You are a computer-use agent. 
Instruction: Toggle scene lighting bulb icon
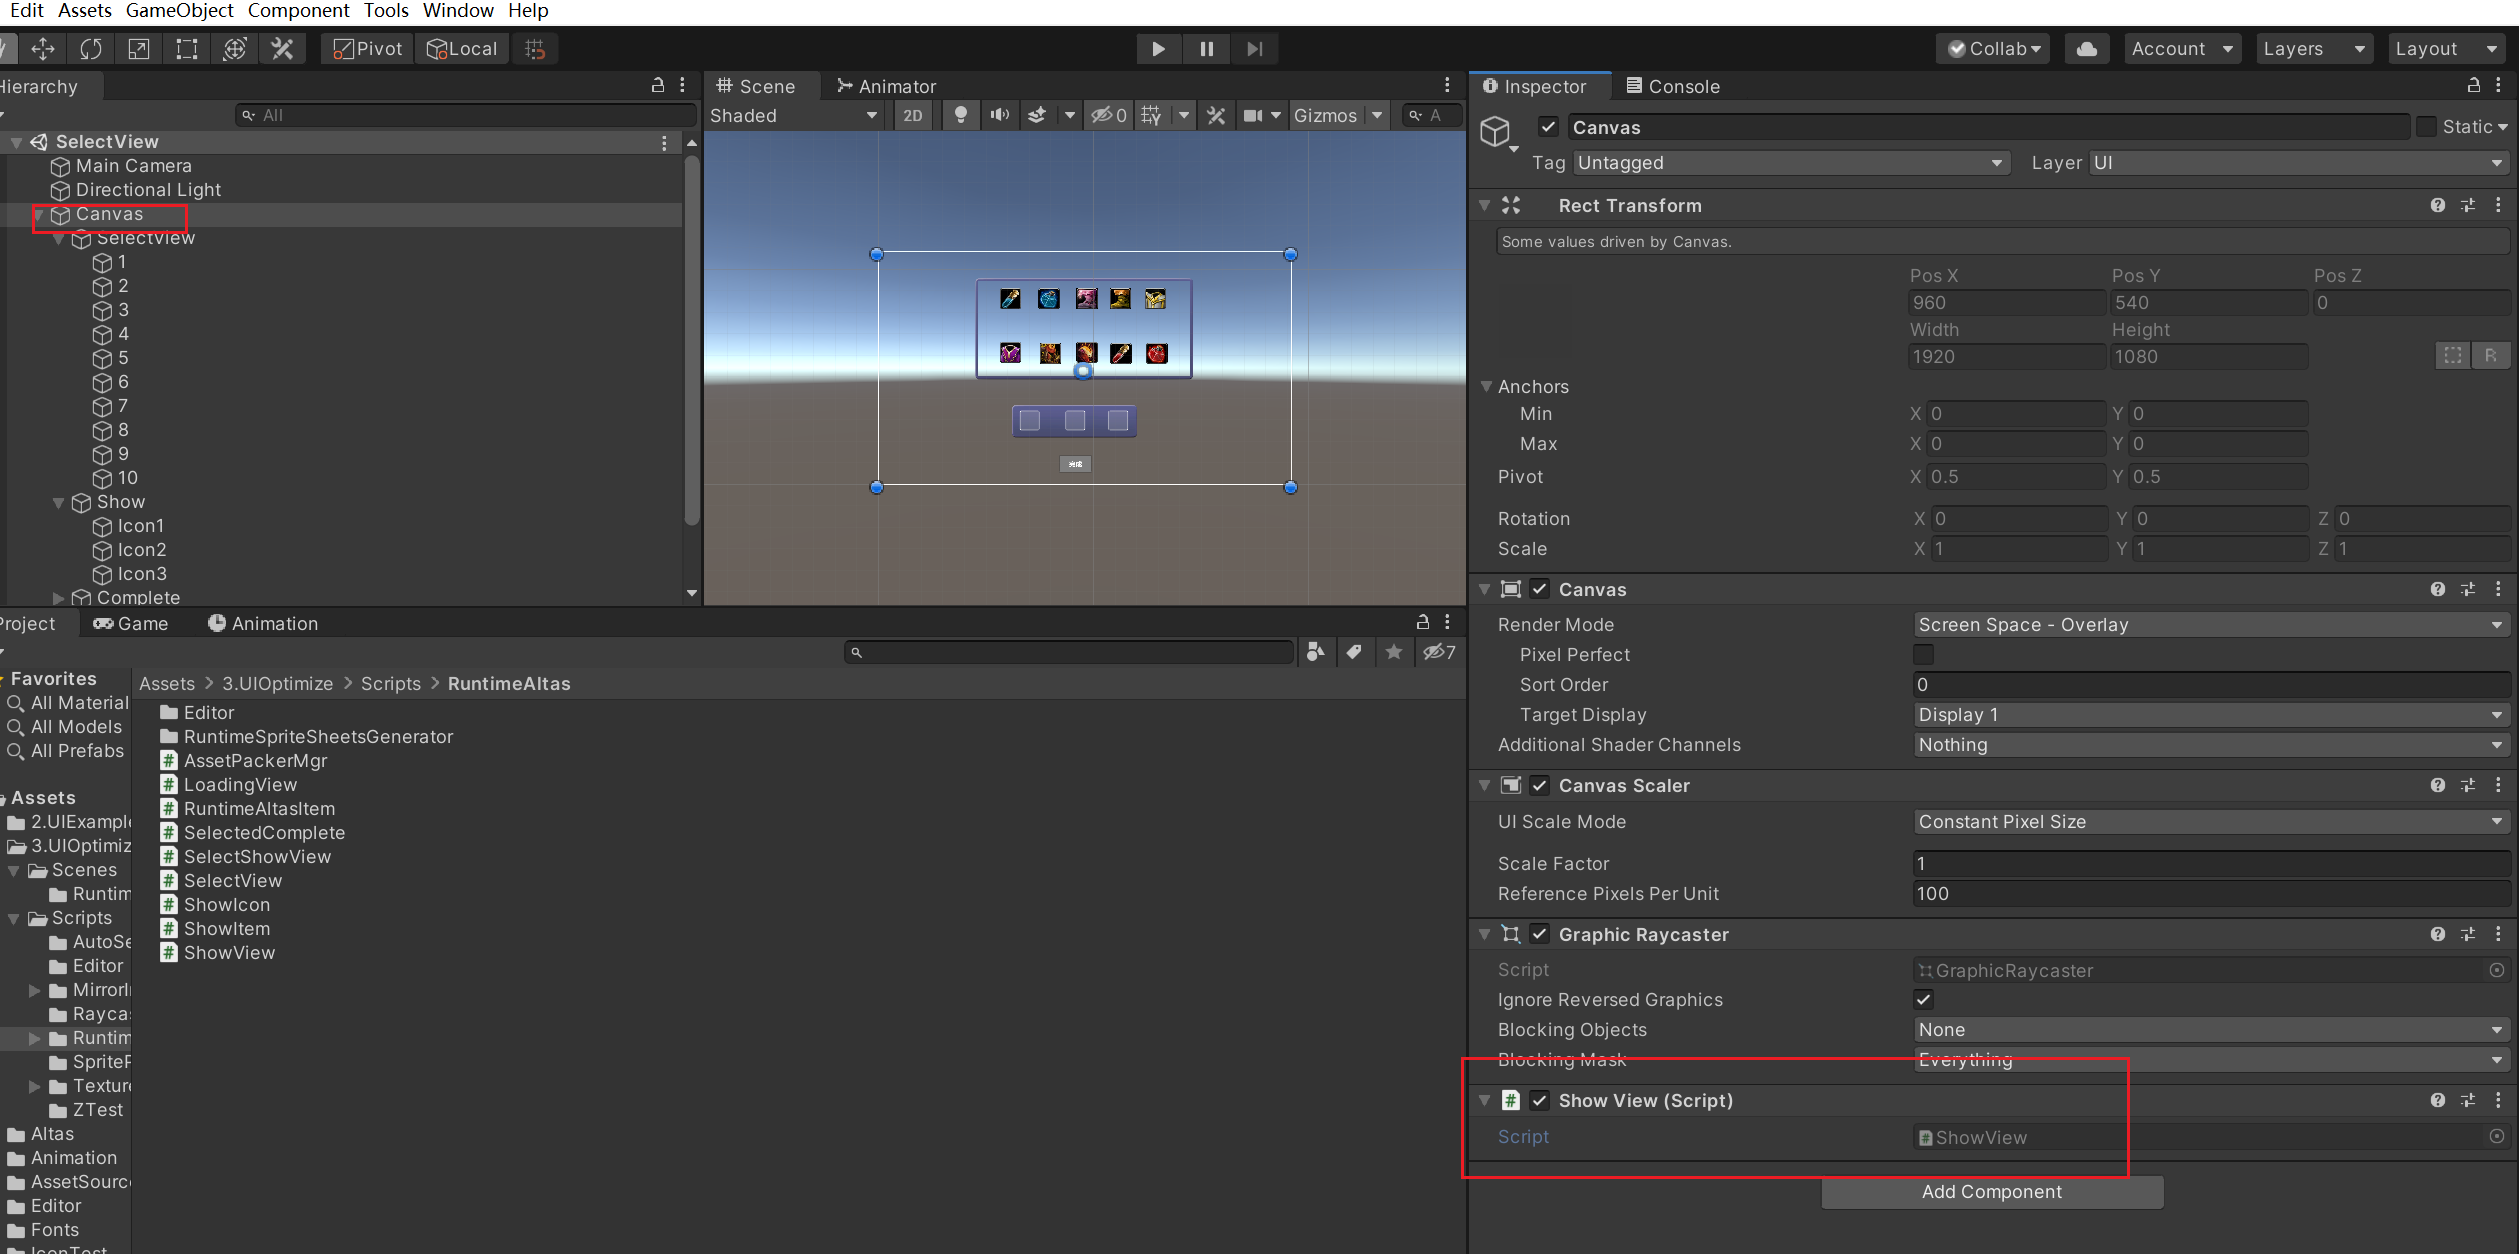(960, 115)
